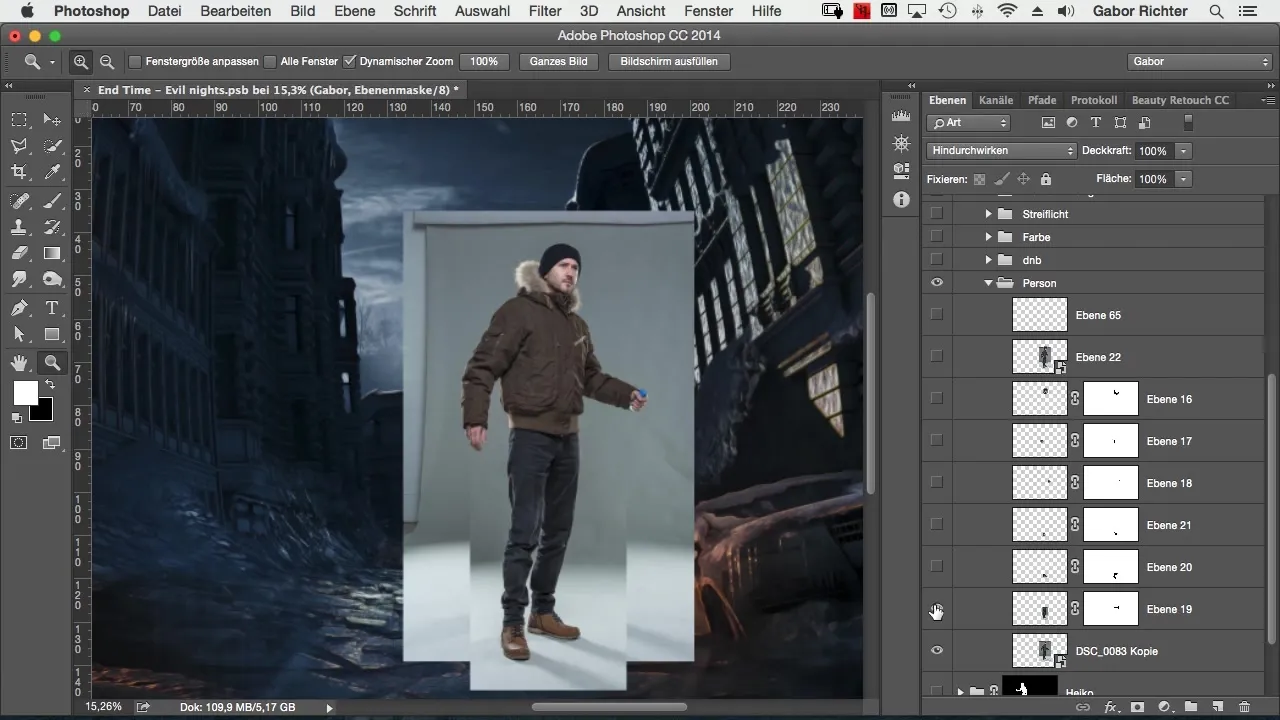Show the Farbe group
1280x720 pixels.
coord(936,237)
